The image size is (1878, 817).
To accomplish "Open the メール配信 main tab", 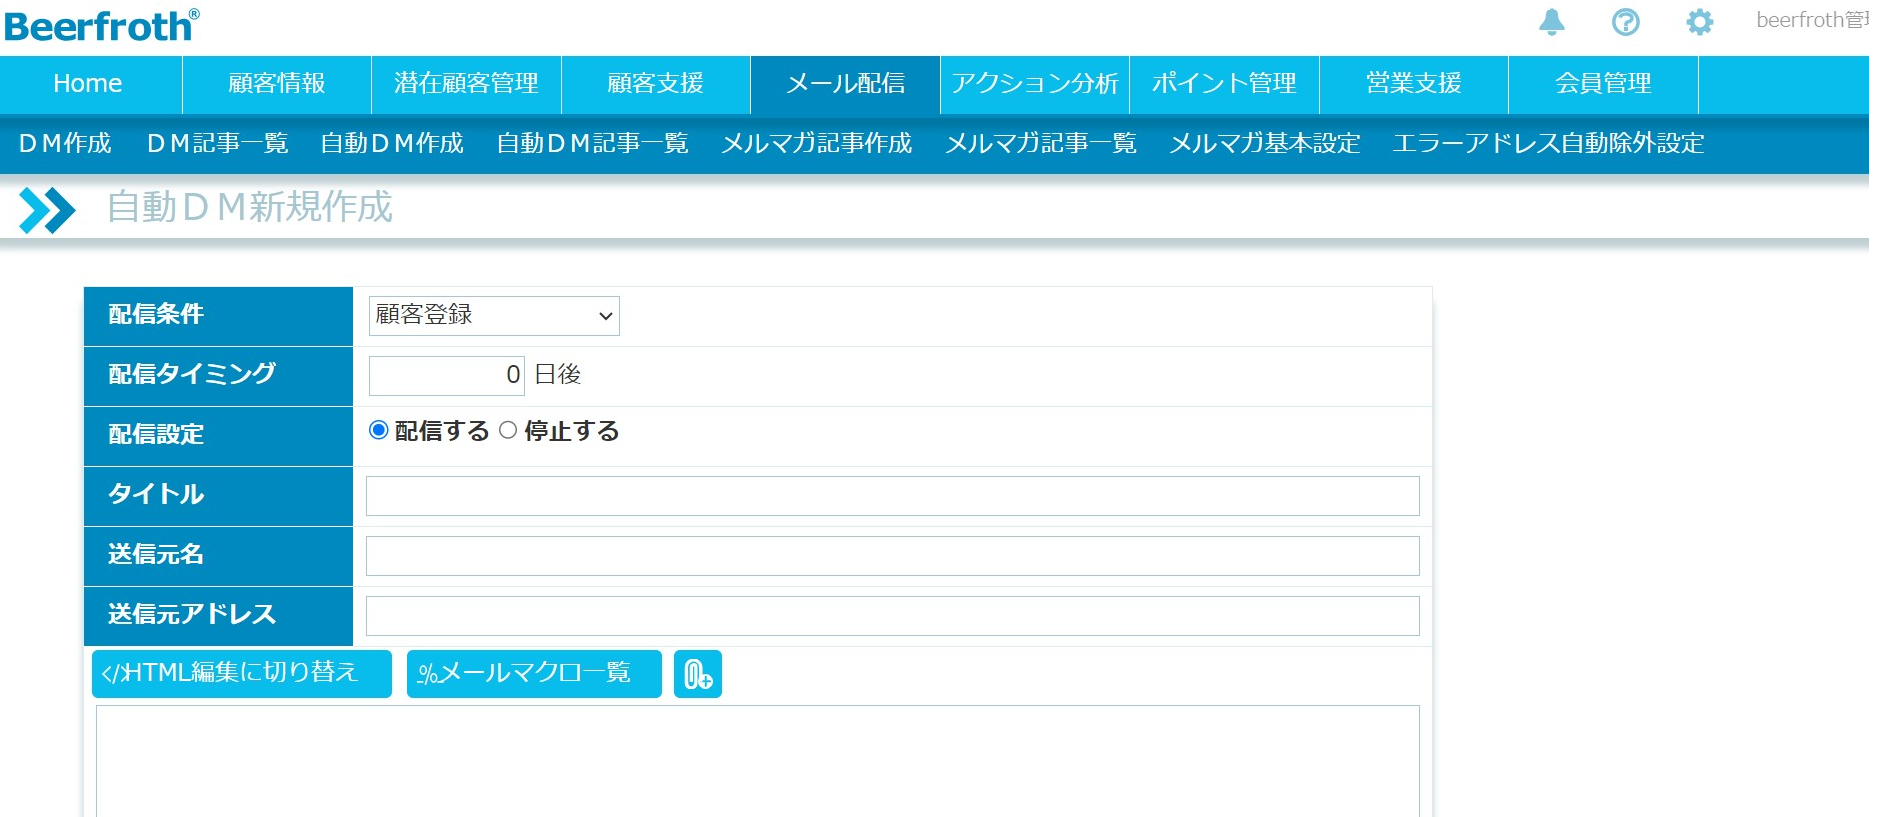I will pyautogui.click(x=845, y=84).
